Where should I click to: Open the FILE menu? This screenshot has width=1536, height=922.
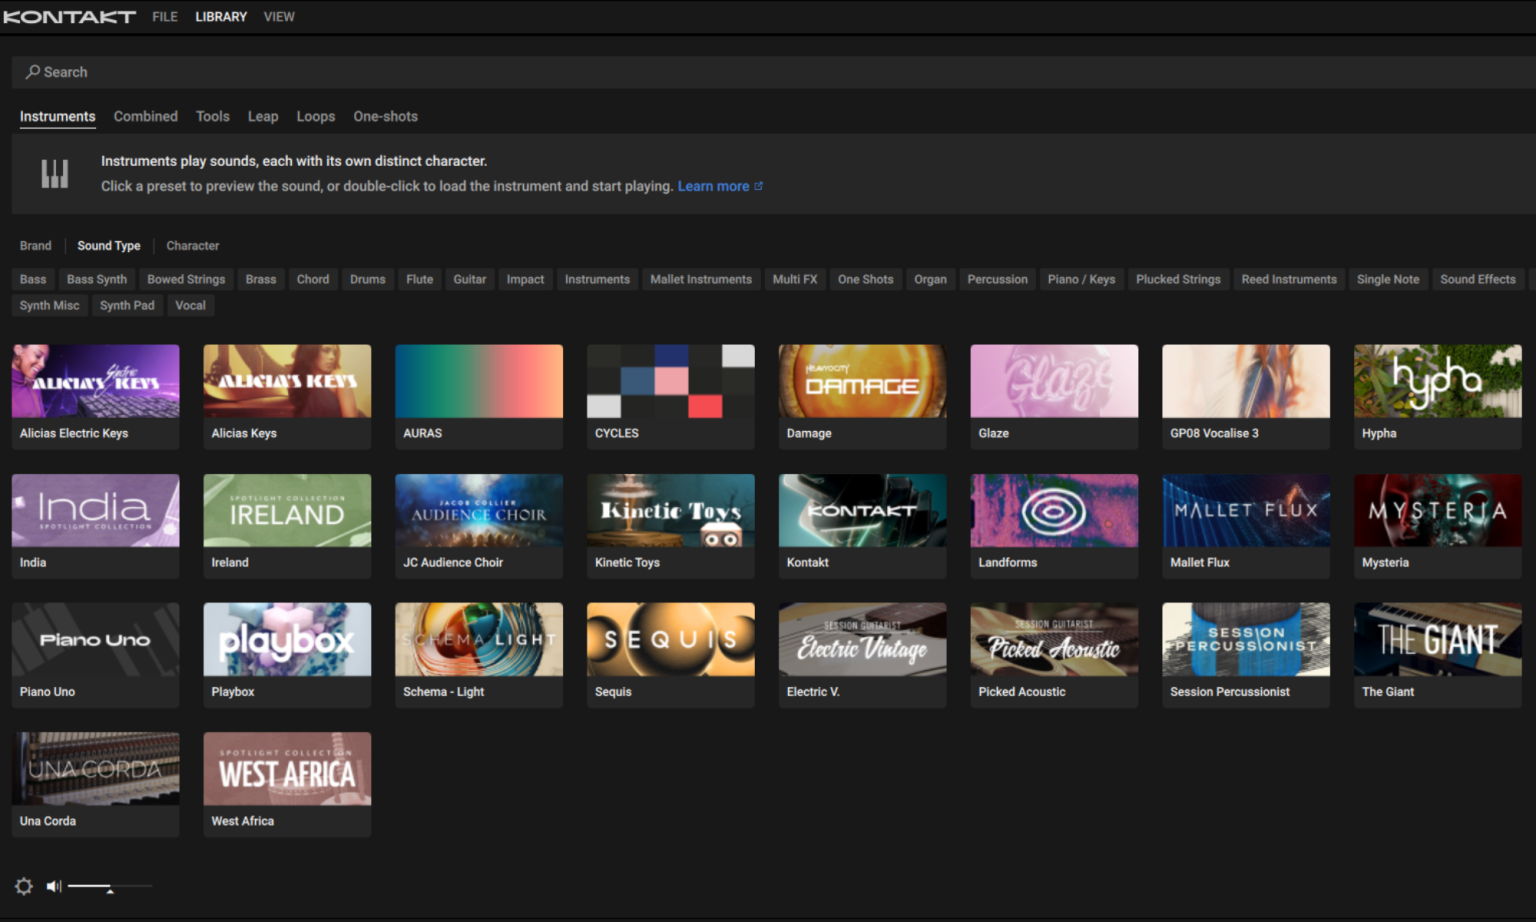pyautogui.click(x=165, y=17)
